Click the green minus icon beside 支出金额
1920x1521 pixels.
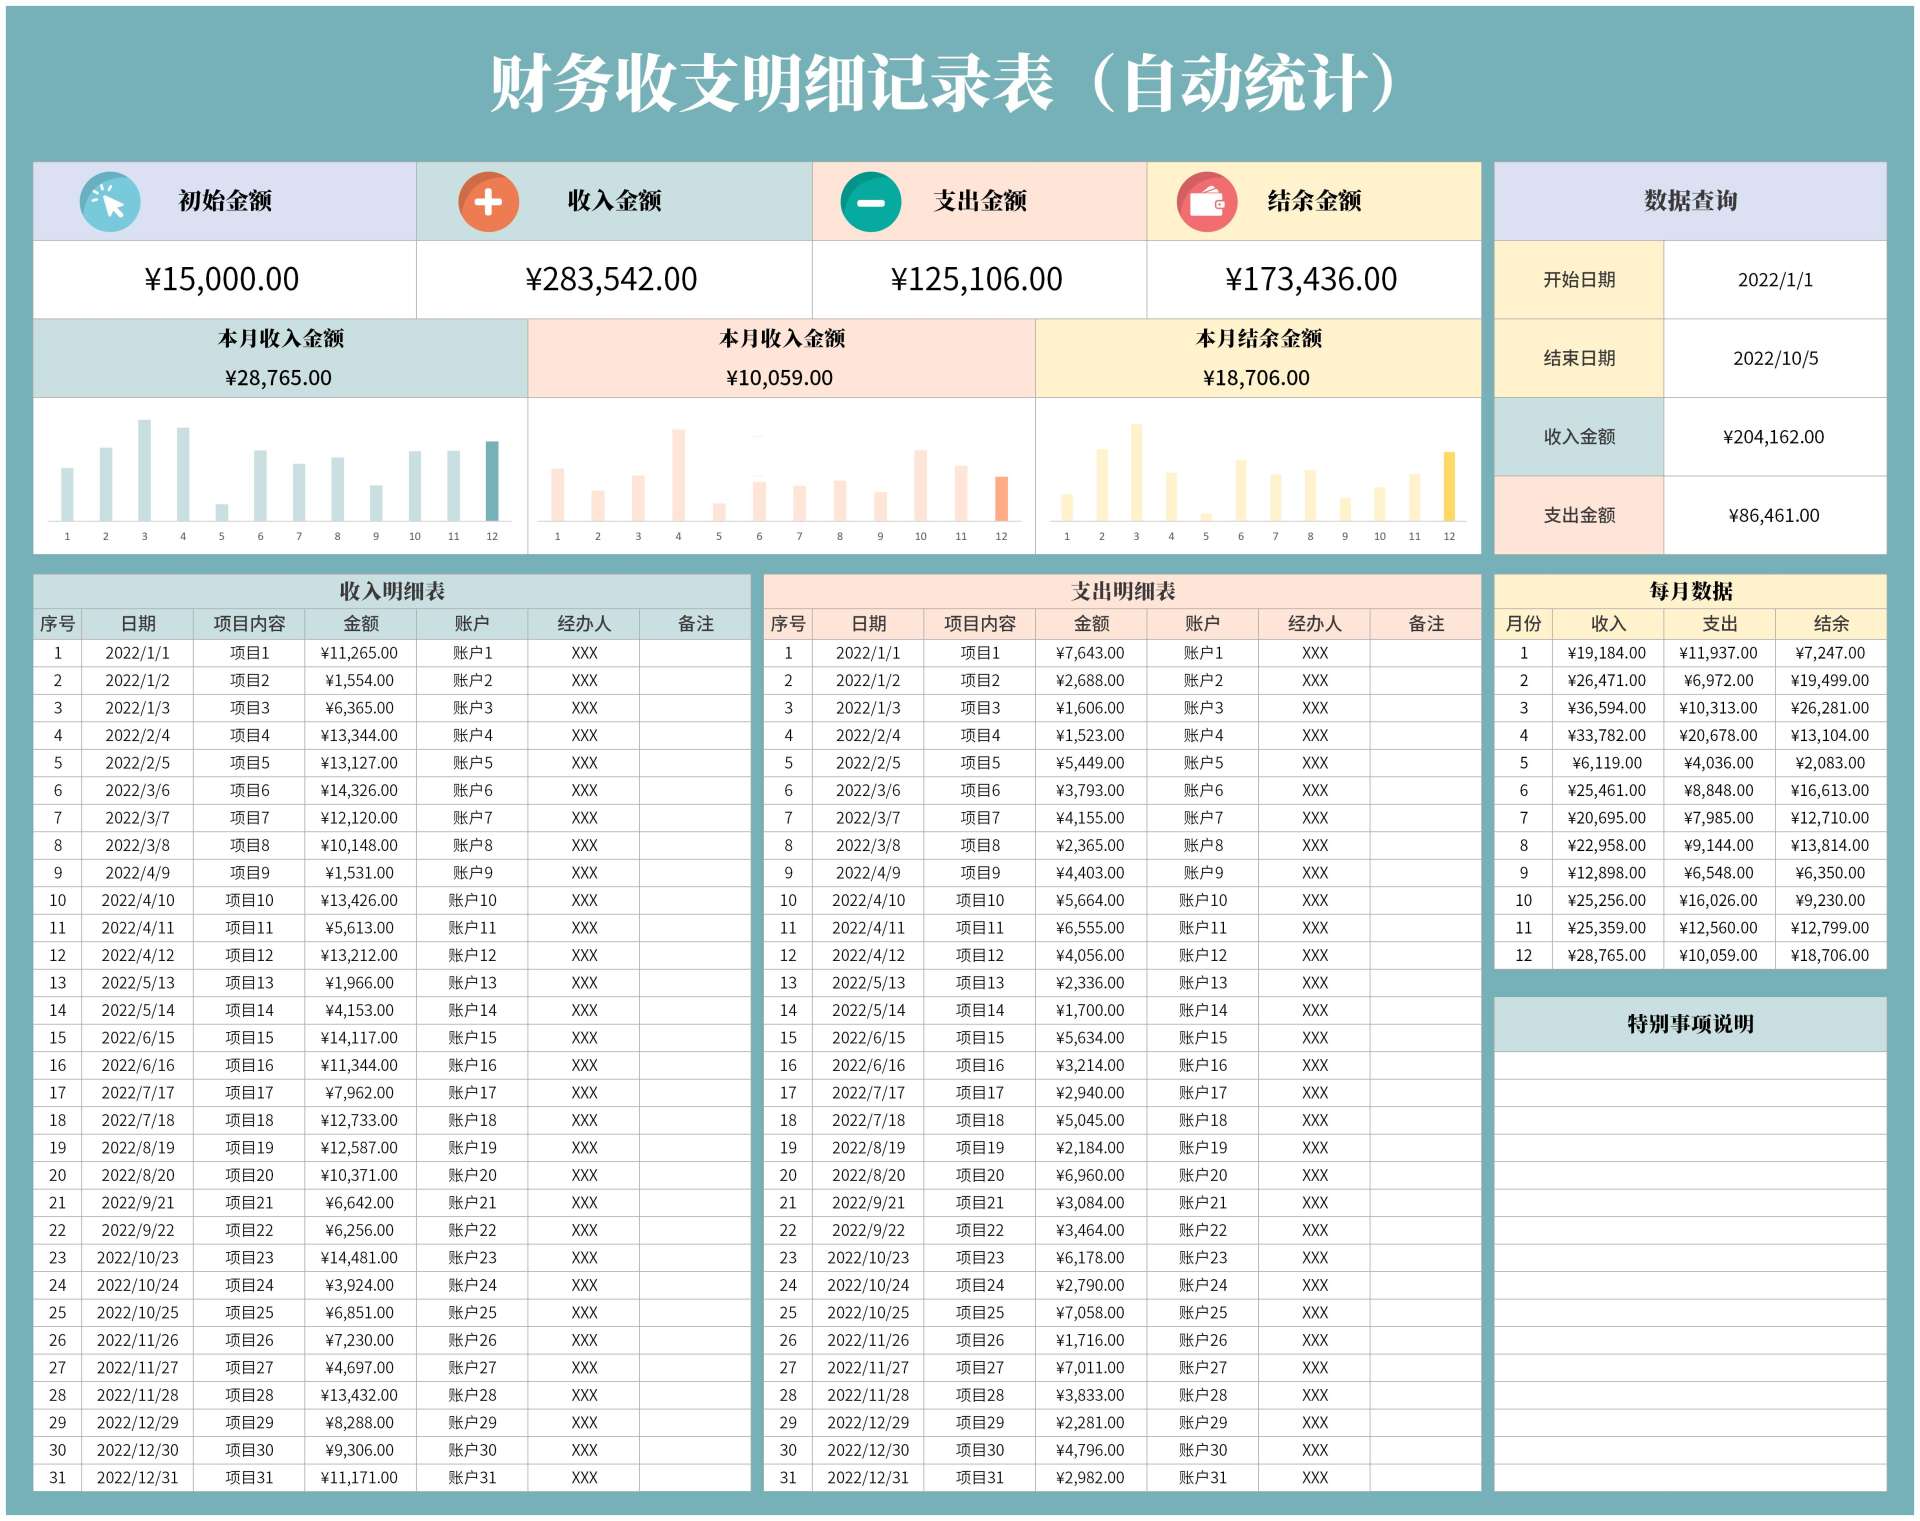pyautogui.click(x=870, y=201)
